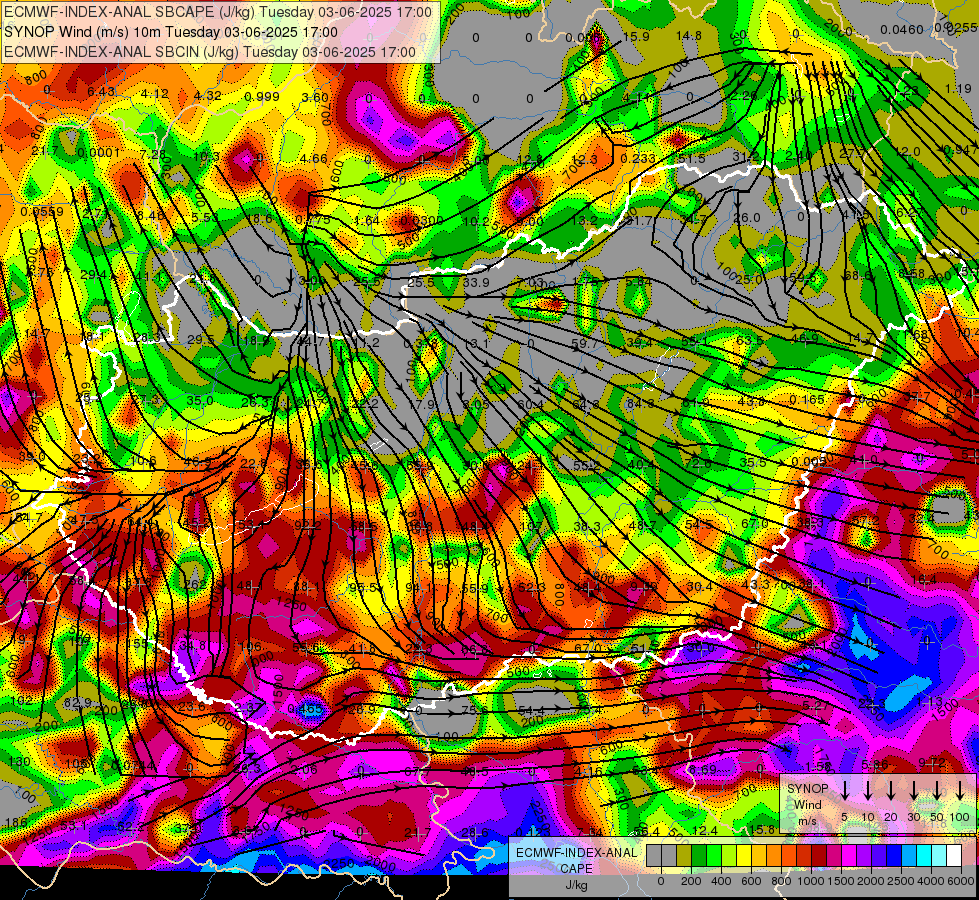
Task: Click the SYNOP Wind 10m header line
Action: tap(171, 32)
